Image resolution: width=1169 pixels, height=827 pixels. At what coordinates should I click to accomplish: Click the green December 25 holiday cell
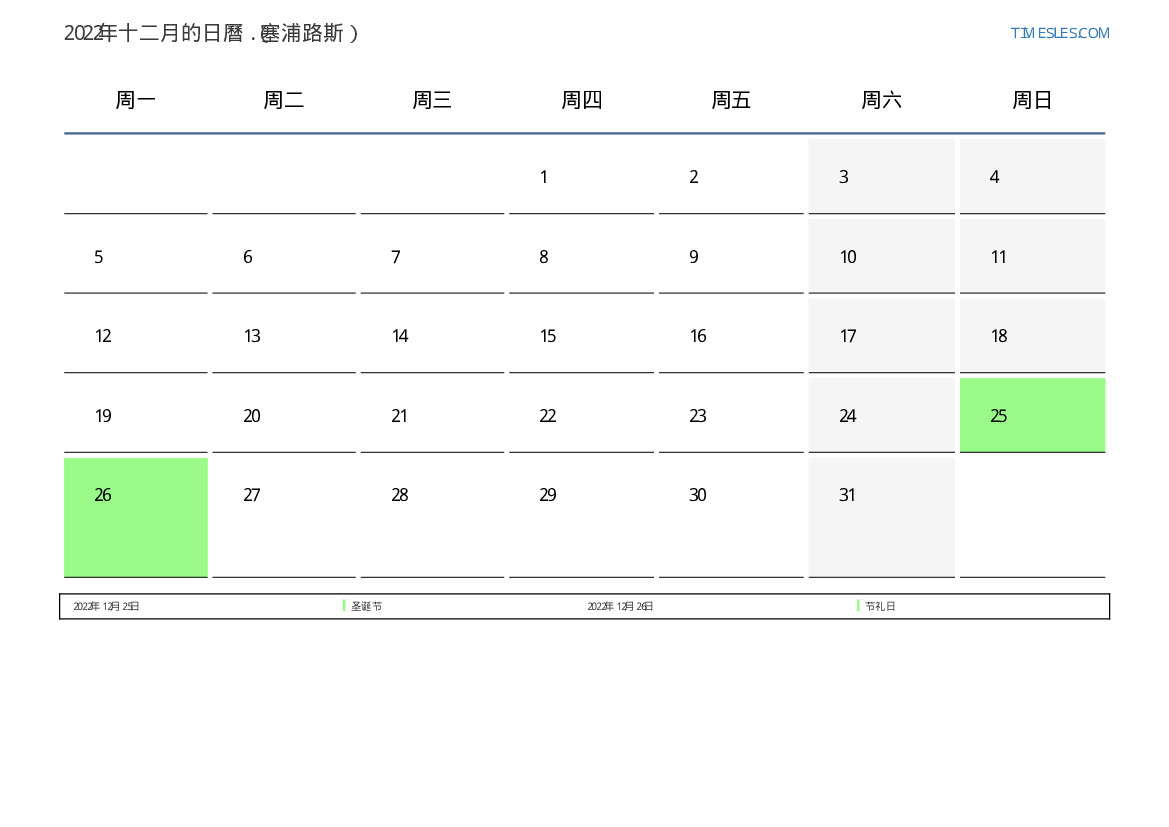(x=1032, y=415)
